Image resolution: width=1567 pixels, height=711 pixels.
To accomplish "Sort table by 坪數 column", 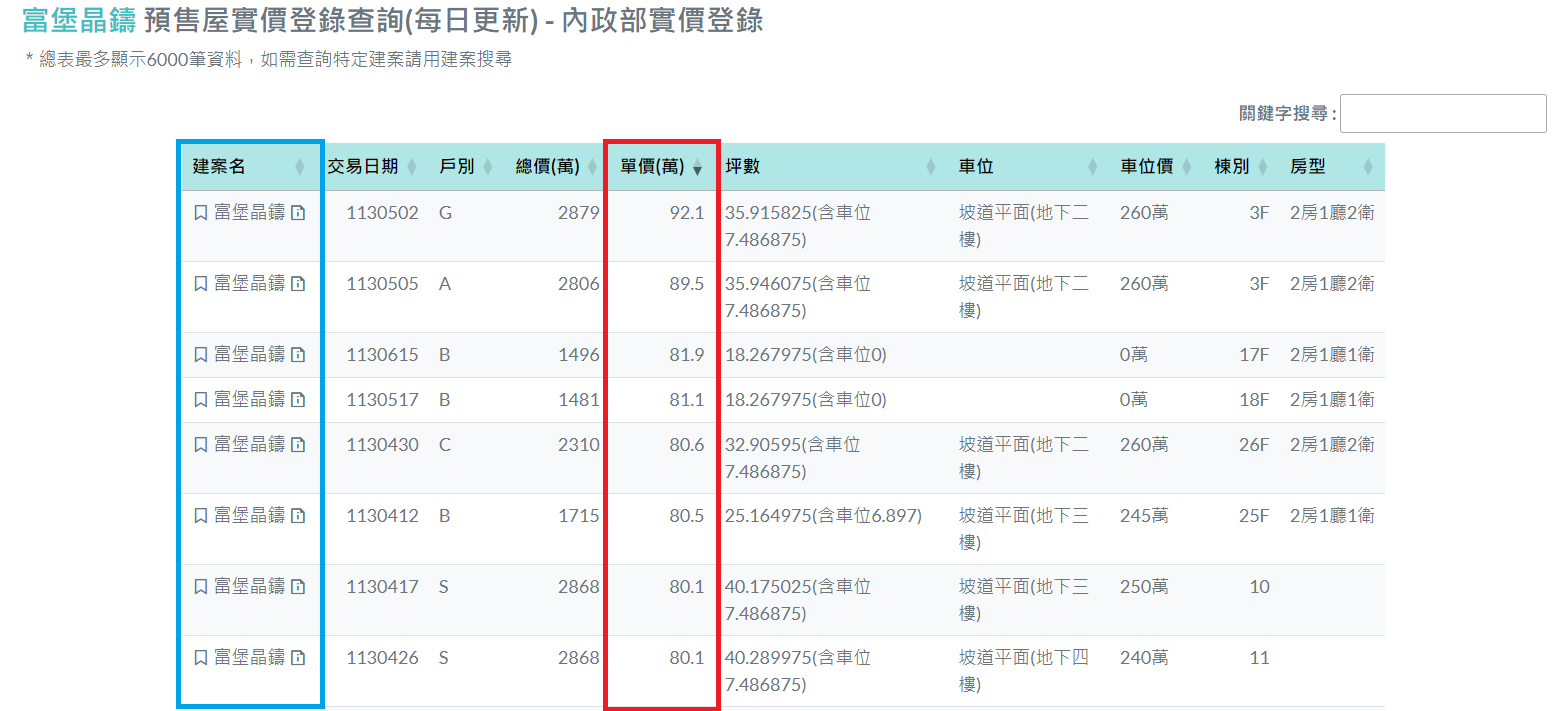I will pyautogui.click(x=830, y=167).
